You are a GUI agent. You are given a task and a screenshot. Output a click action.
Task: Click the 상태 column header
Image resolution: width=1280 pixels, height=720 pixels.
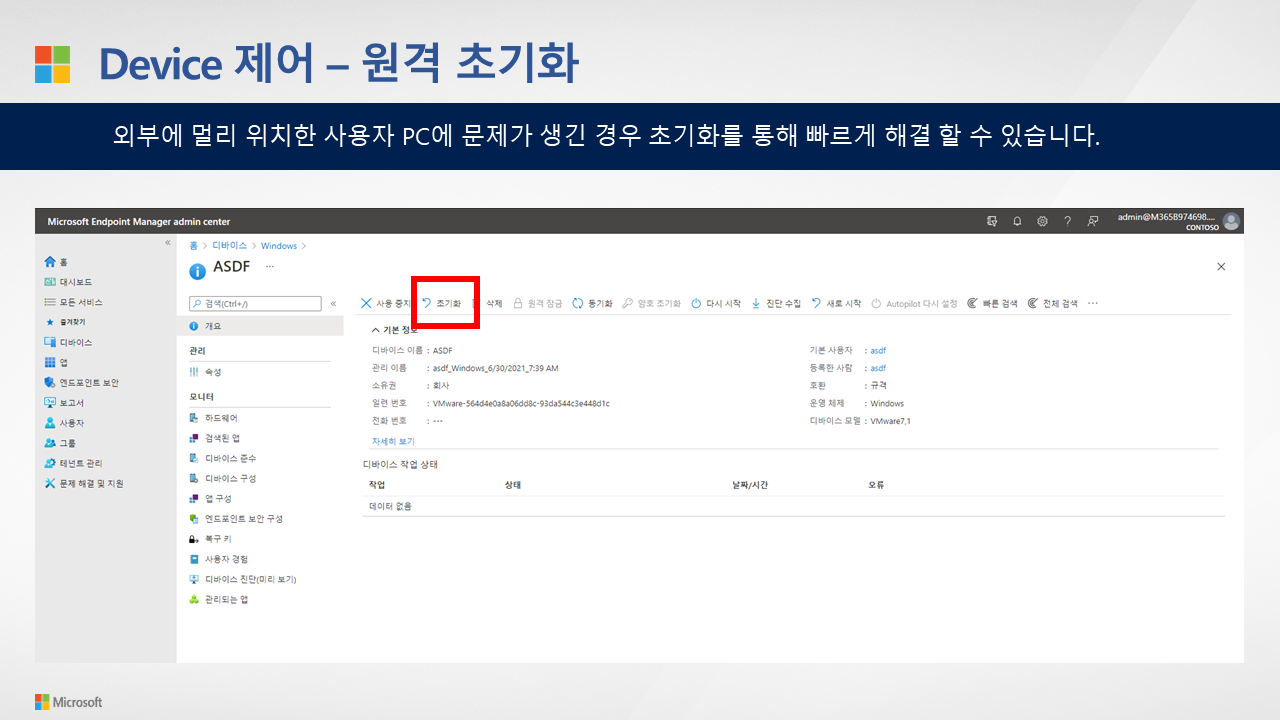click(x=513, y=485)
